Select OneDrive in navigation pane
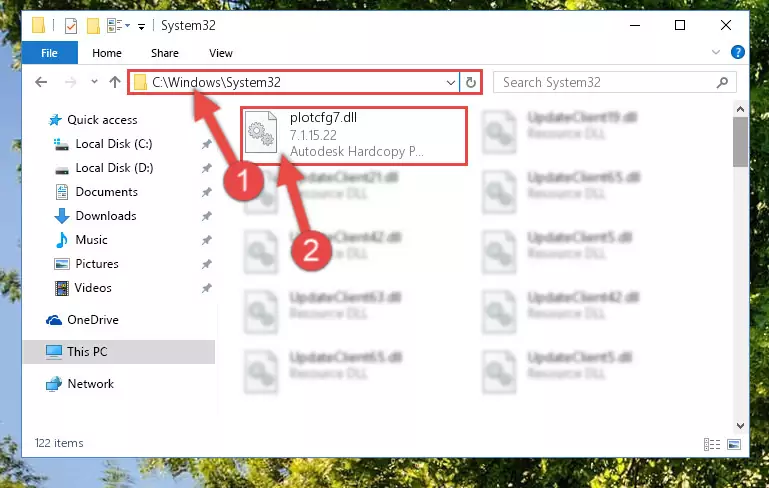Screen dimensions: 769x488 click(x=93, y=320)
